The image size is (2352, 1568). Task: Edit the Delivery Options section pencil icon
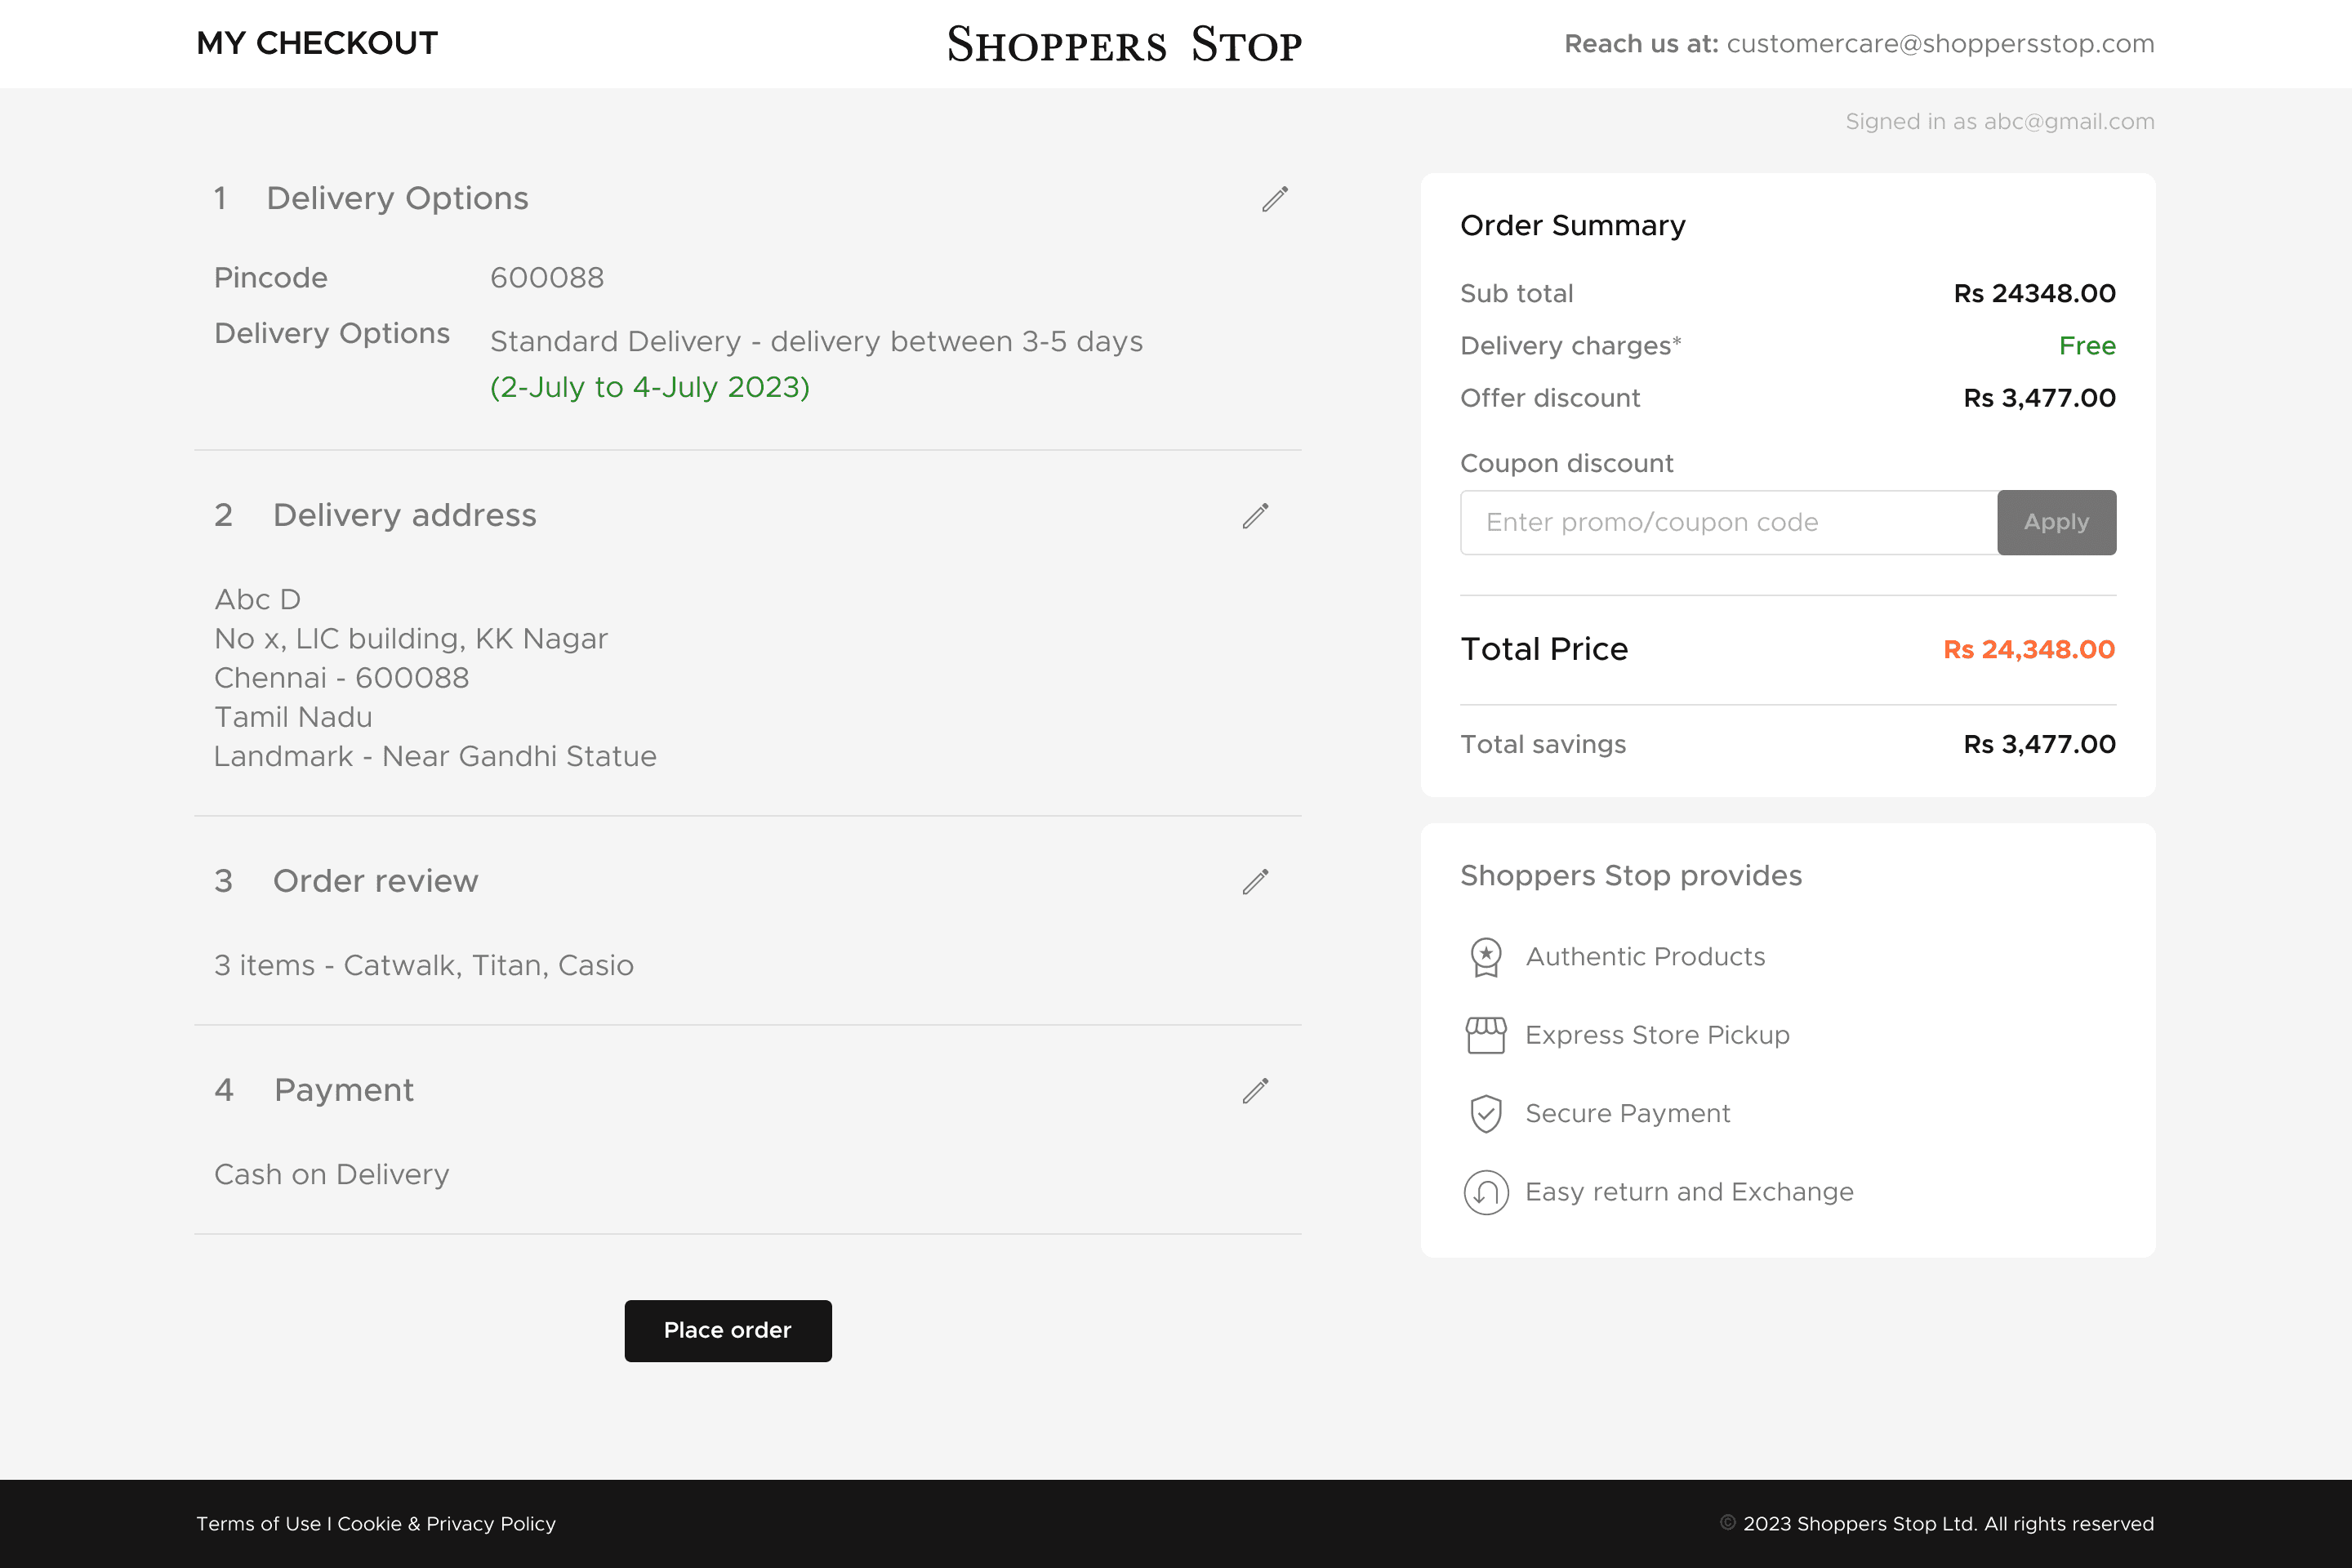coord(1275,199)
